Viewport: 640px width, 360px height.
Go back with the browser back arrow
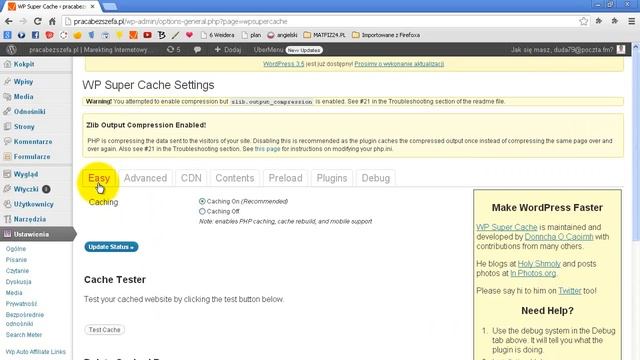point(9,21)
